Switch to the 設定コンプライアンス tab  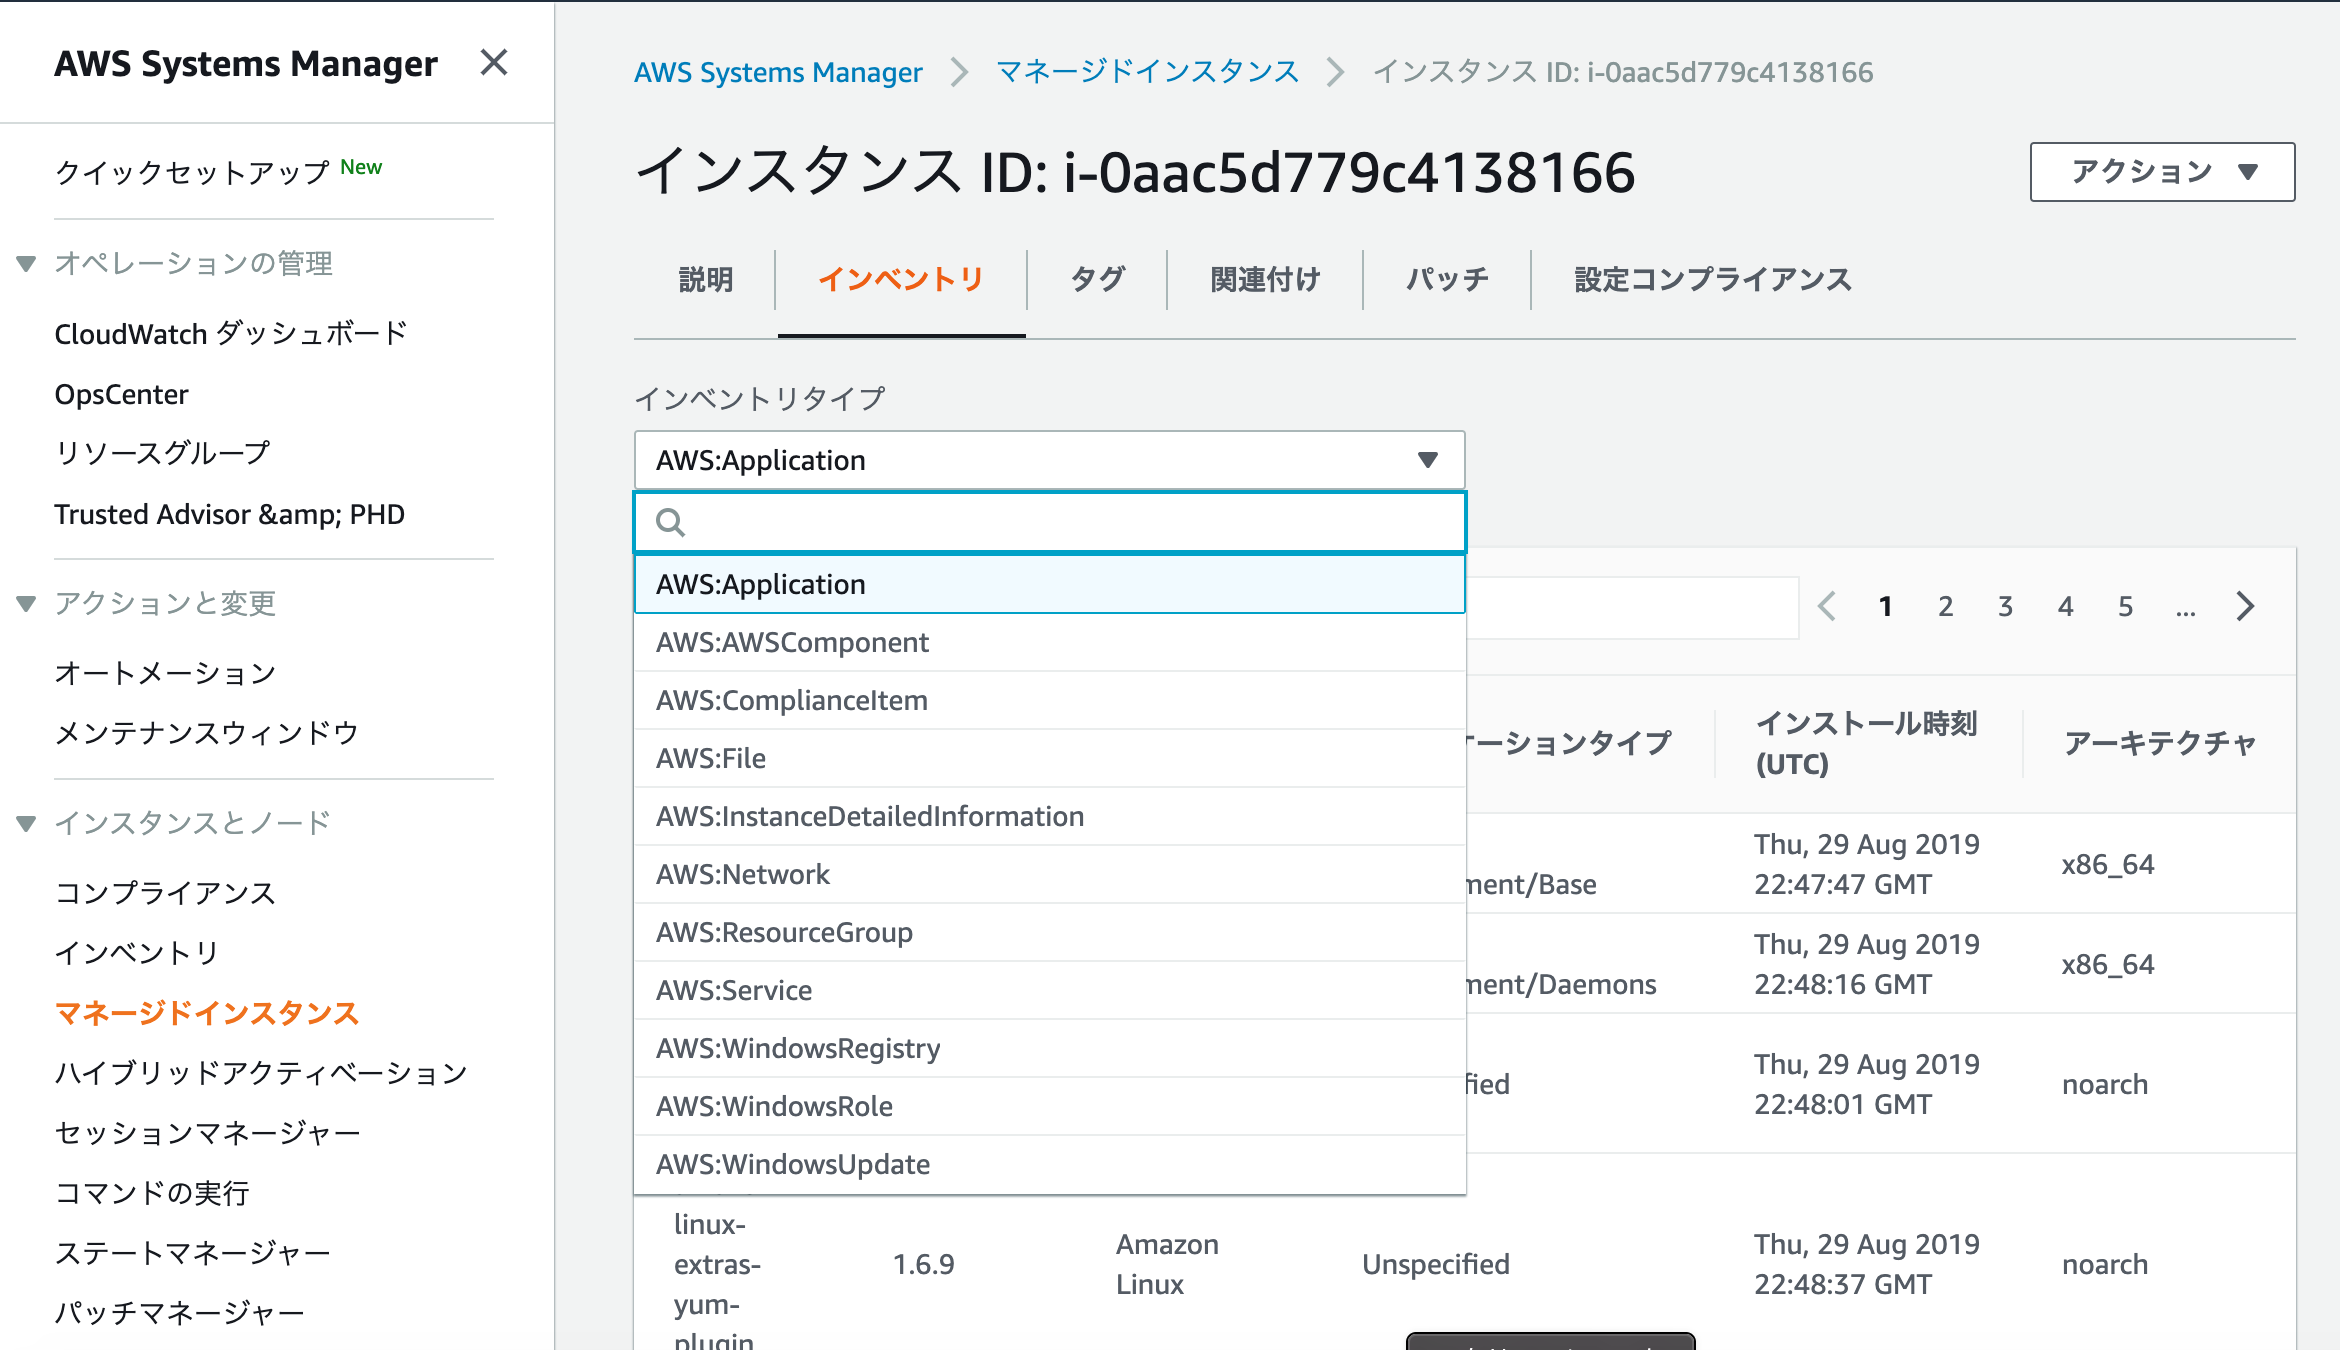tap(1713, 279)
